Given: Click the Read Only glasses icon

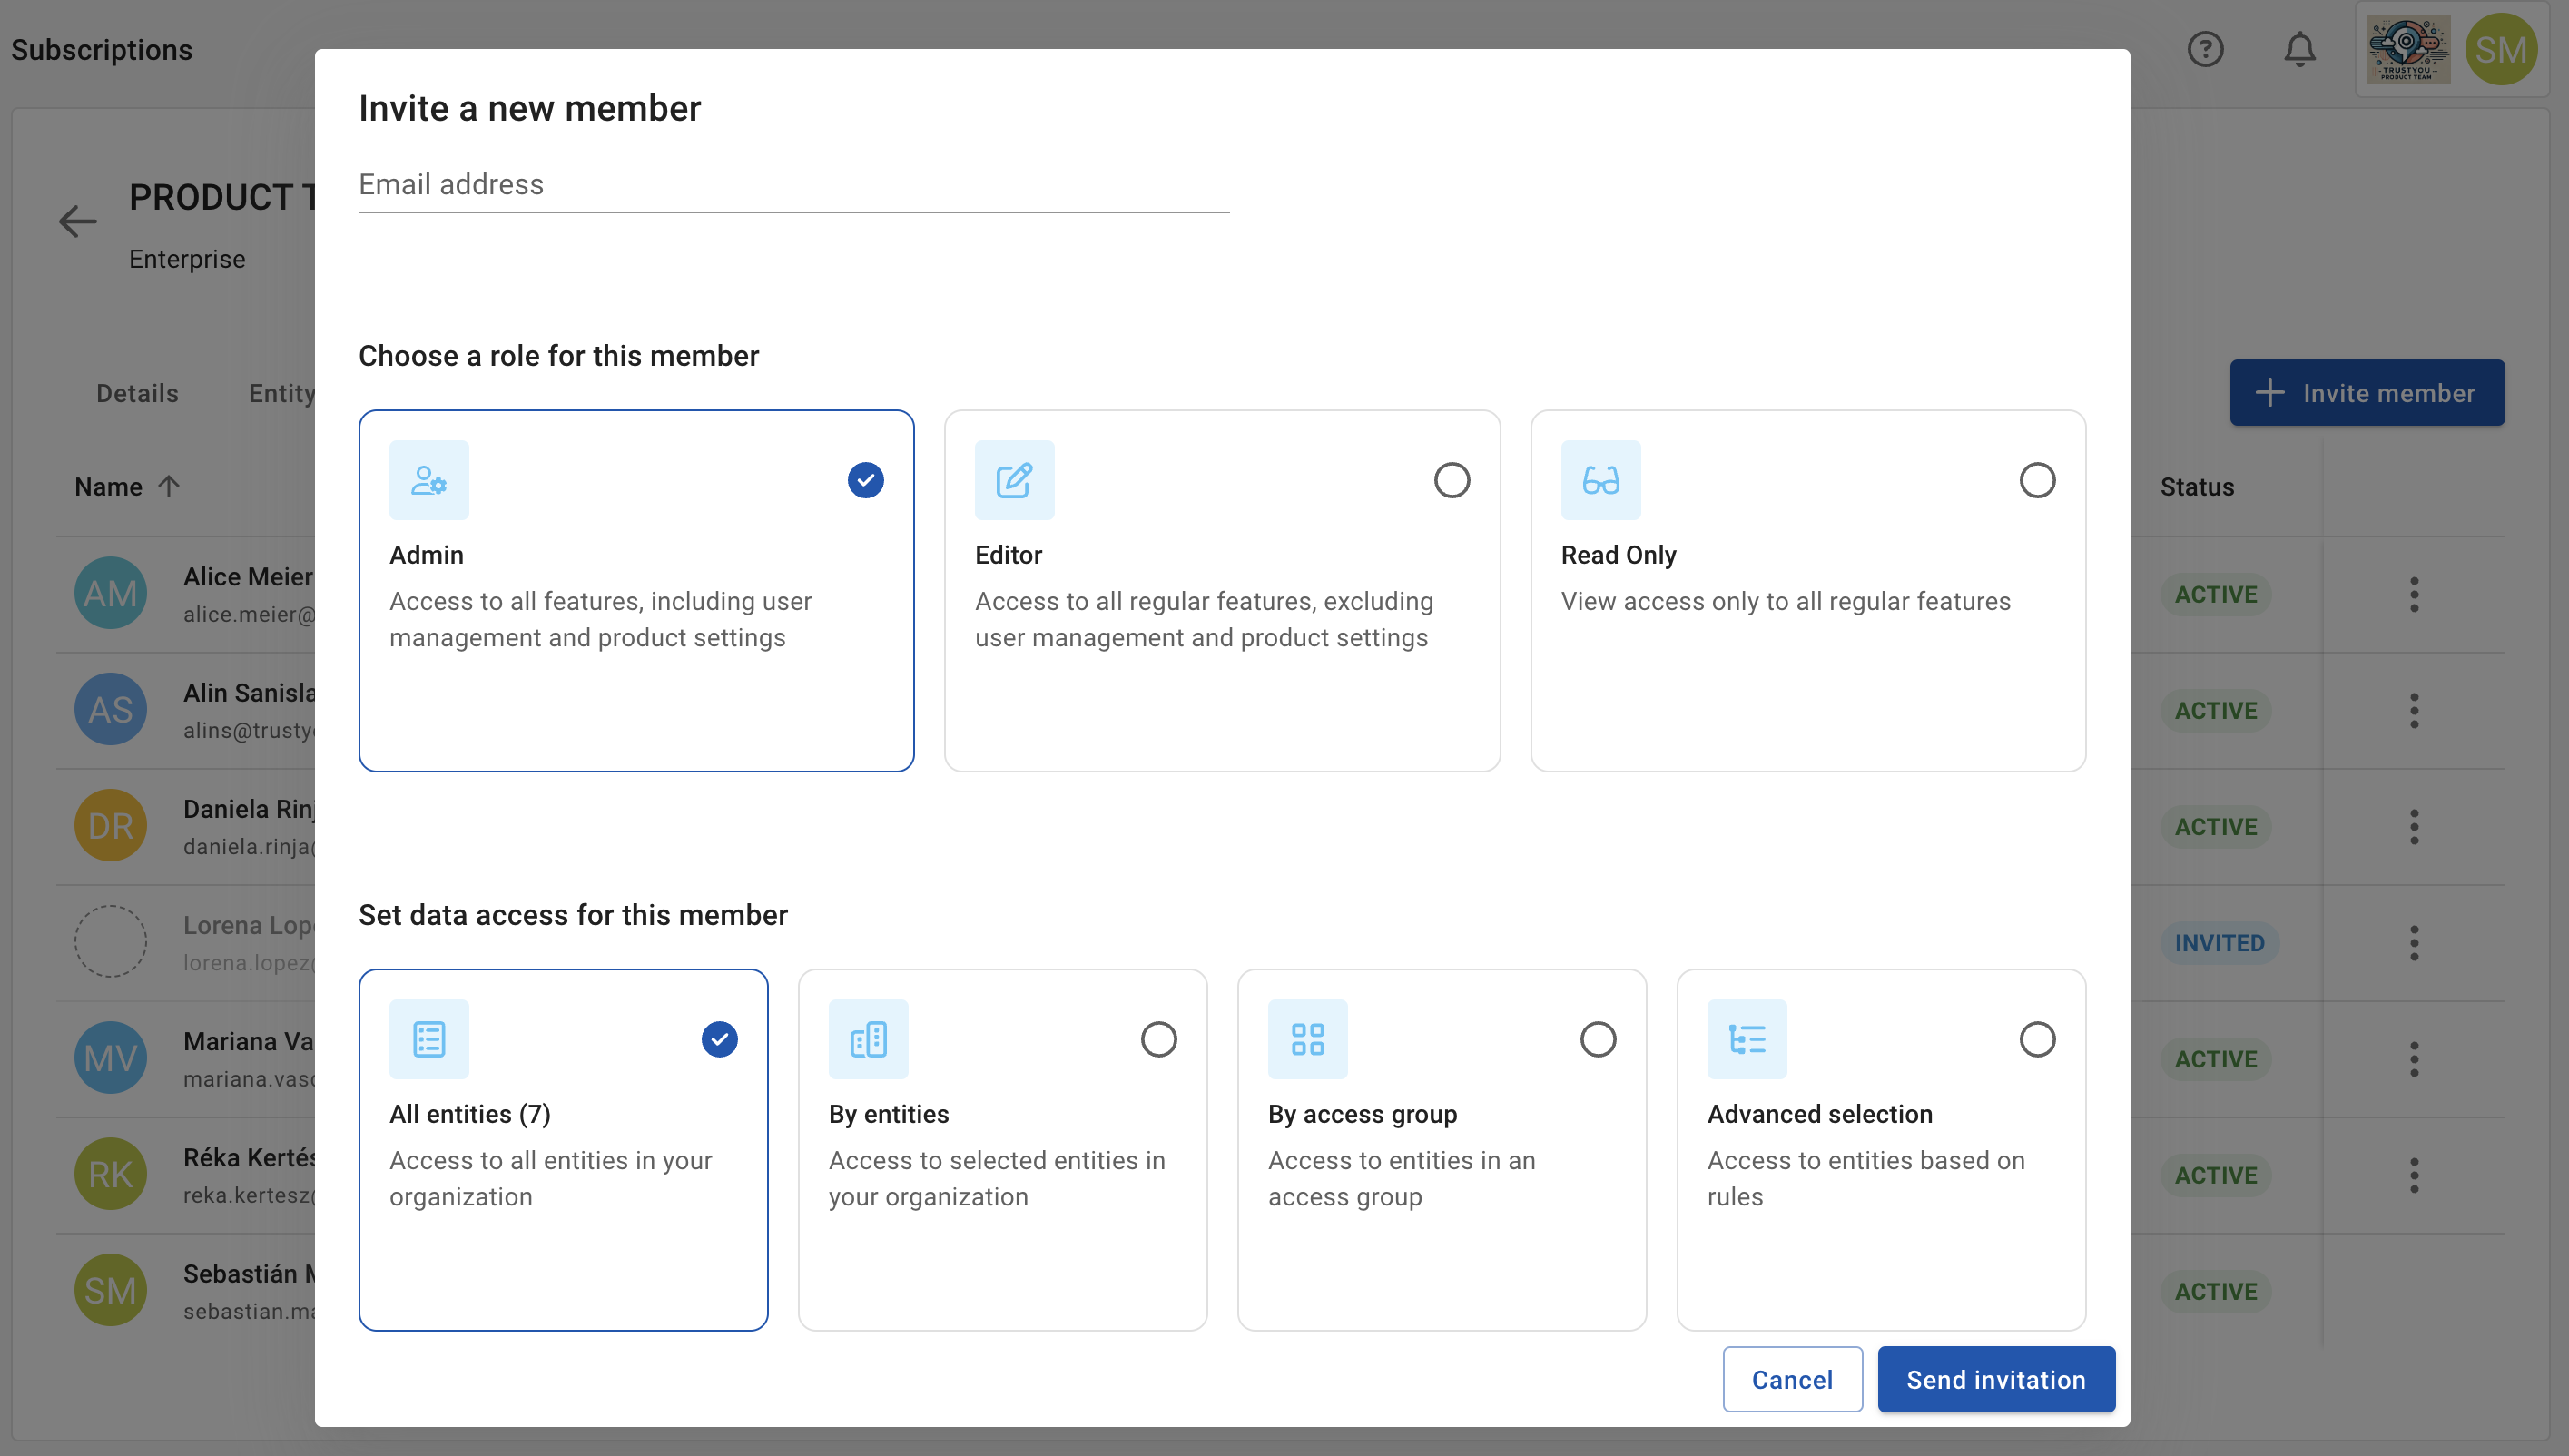Looking at the screenshot, I should click(1600, 480).
